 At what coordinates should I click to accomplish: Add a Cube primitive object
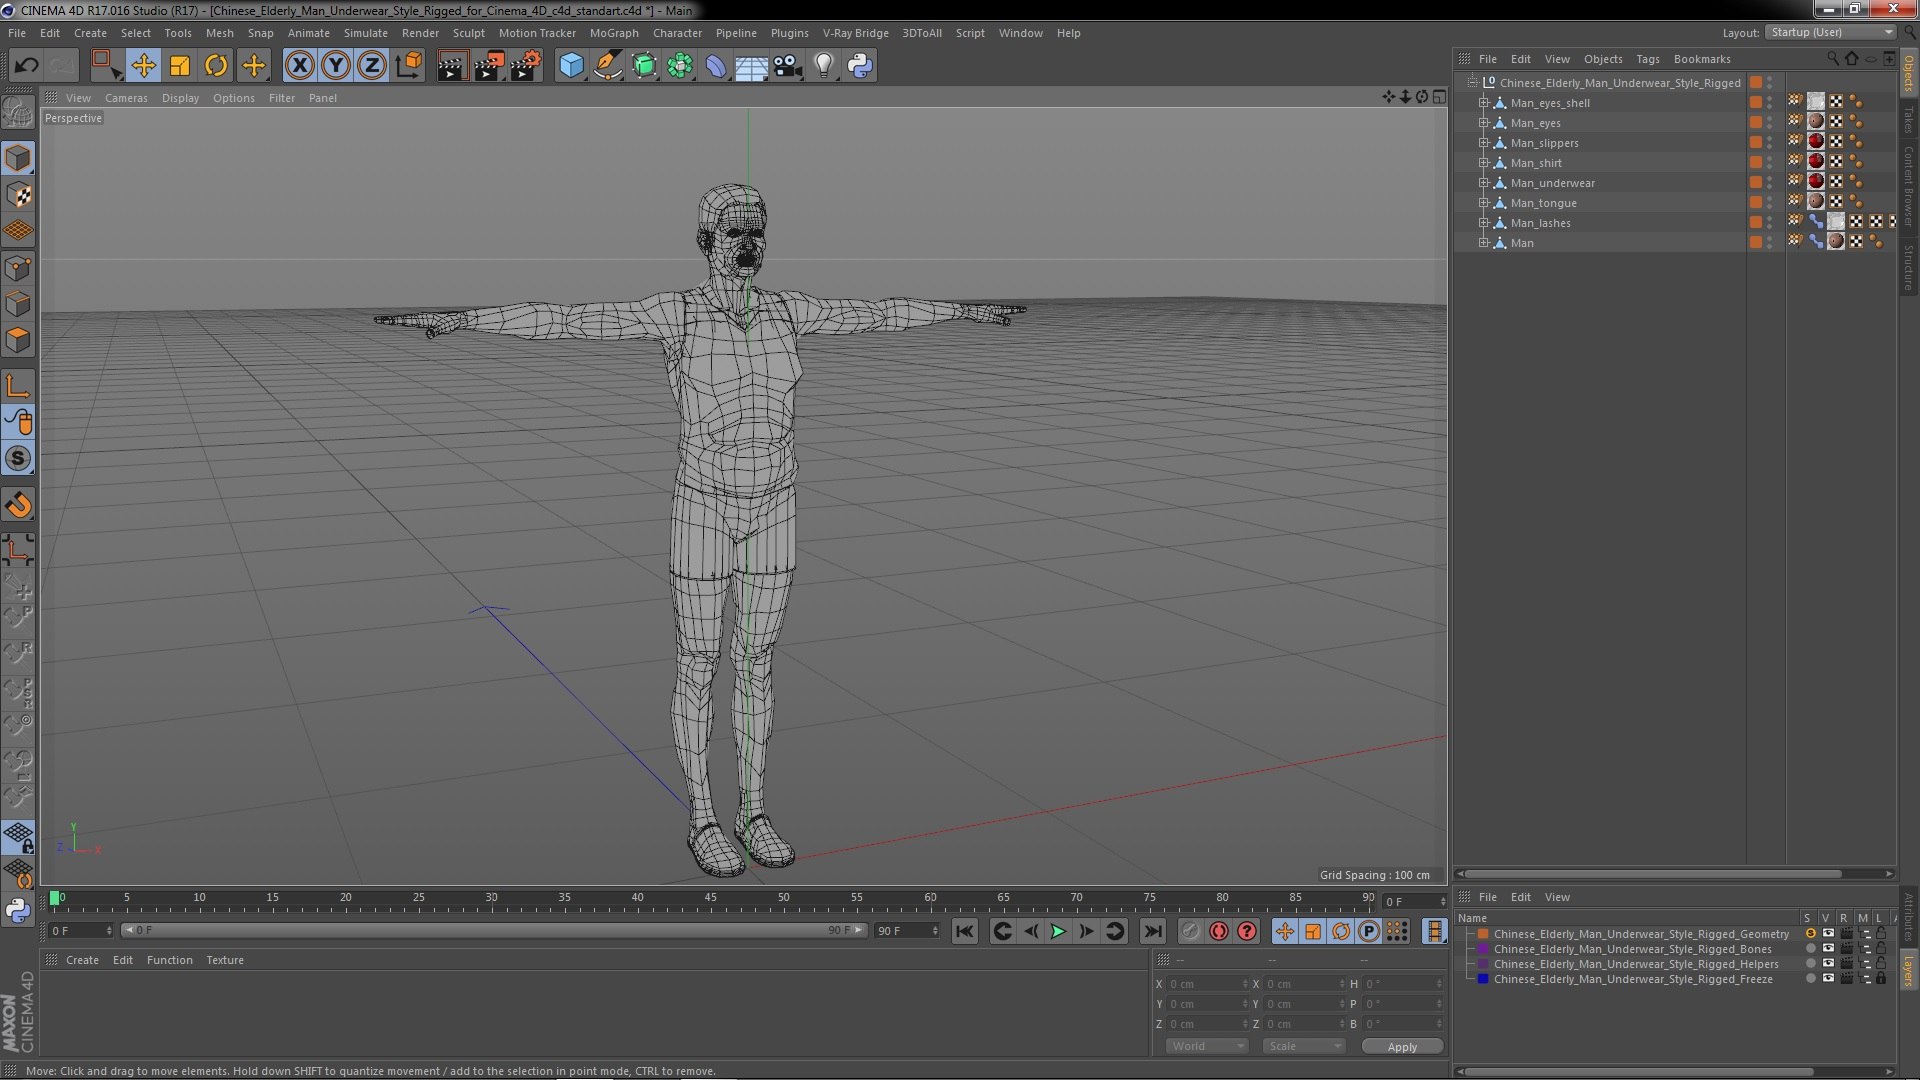pos(571,66)
